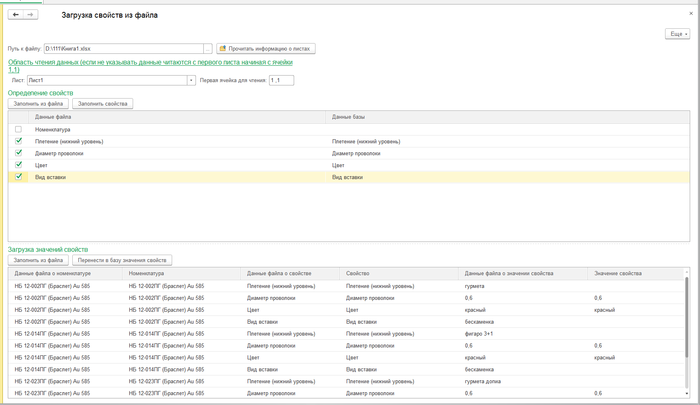Toggle the 'Вид вставки' row checkbox
700x405 pixels.
18,177
